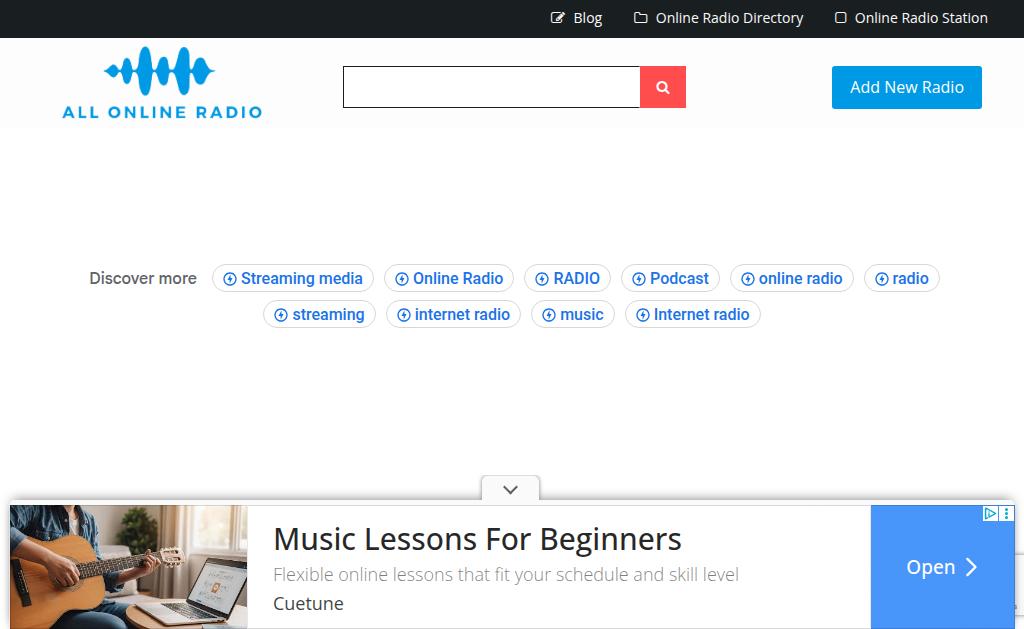The image size is (1024, 629).
Task: Focus the radio search input field
Action: tap(491, 87)
